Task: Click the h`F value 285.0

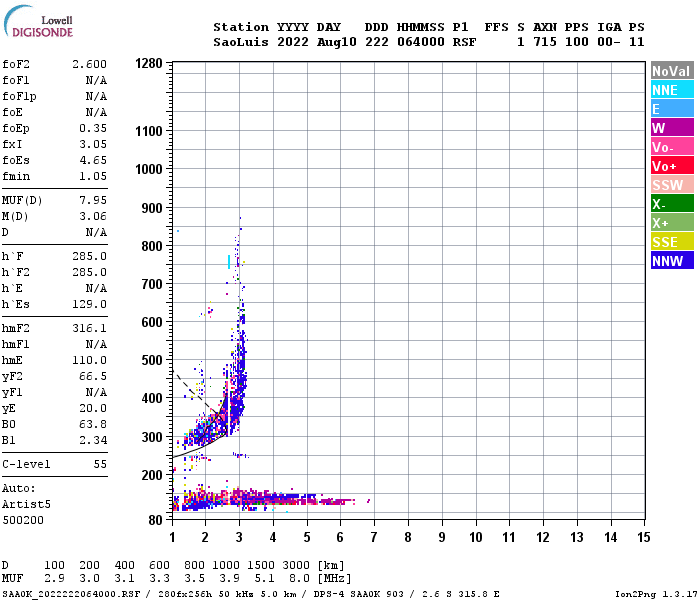Action: click(89, 256)
